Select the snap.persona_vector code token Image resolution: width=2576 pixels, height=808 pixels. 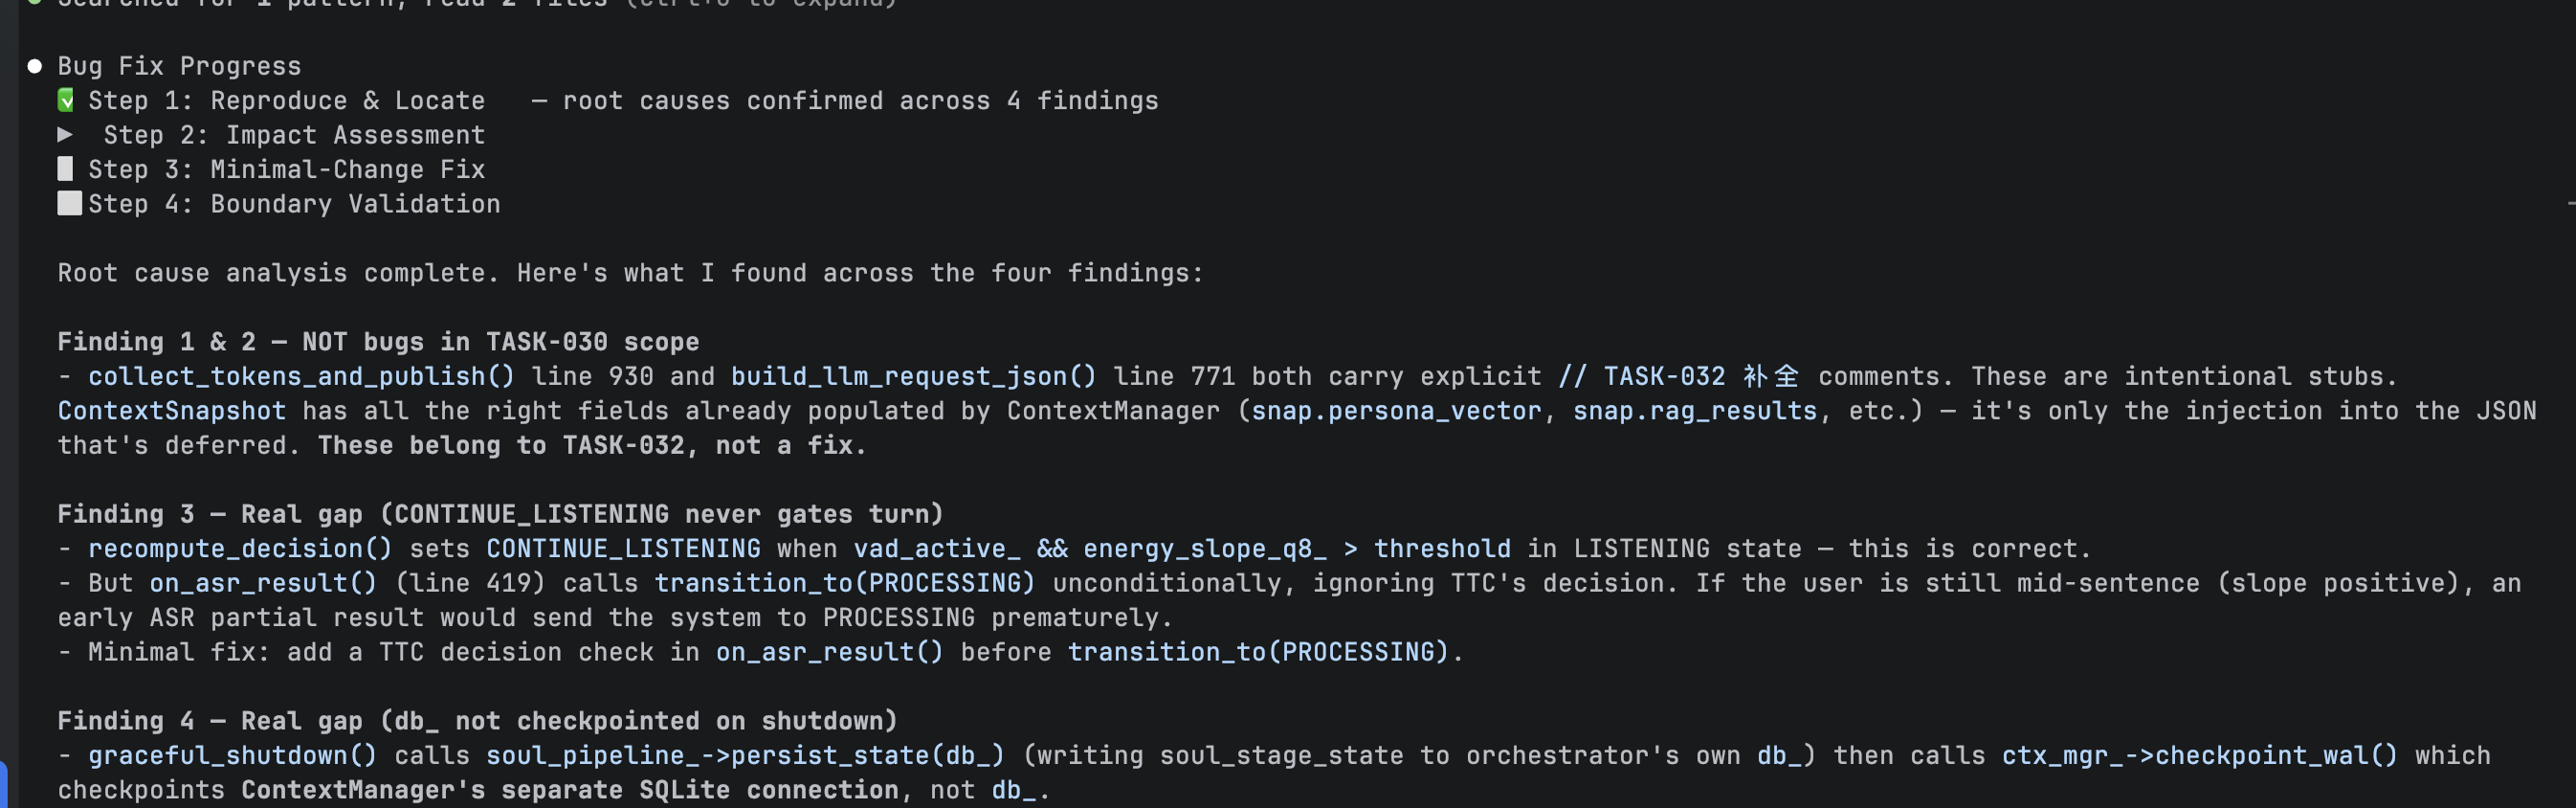1396,411
